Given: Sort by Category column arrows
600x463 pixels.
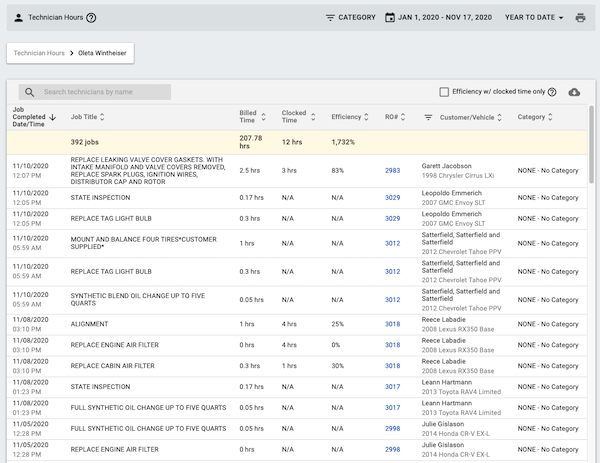Looking at the screenshot, I should pos(550,117).
